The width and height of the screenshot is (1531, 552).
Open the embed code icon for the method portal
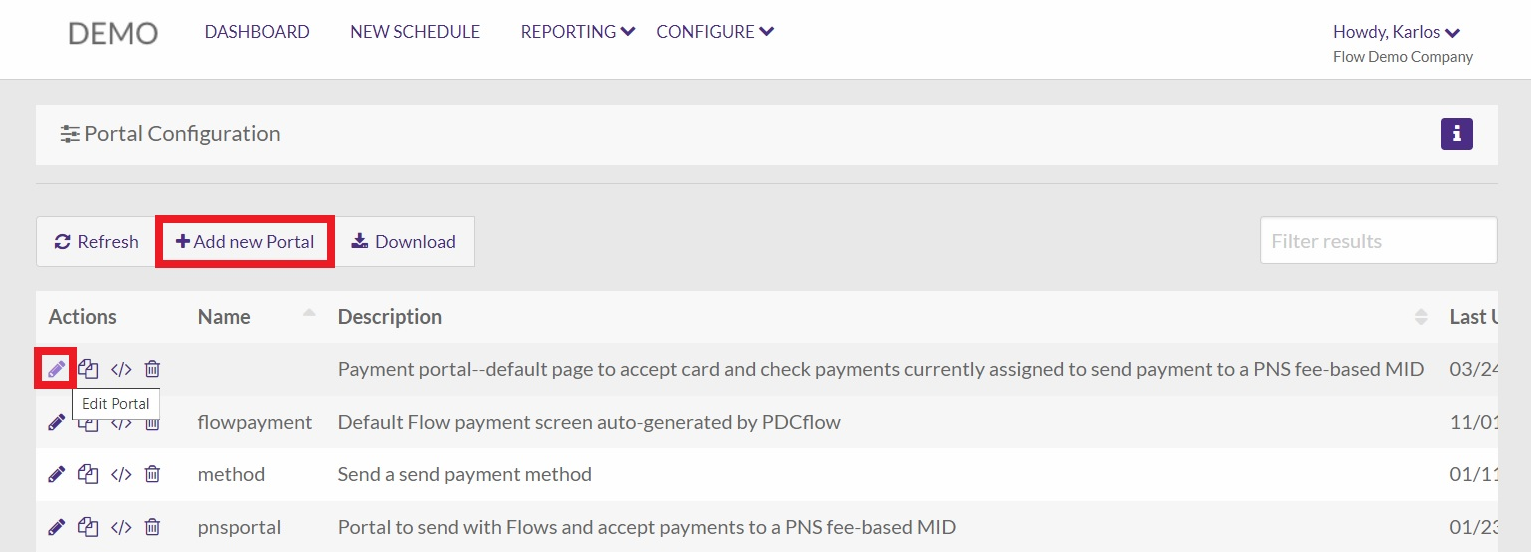click(121, 474)
